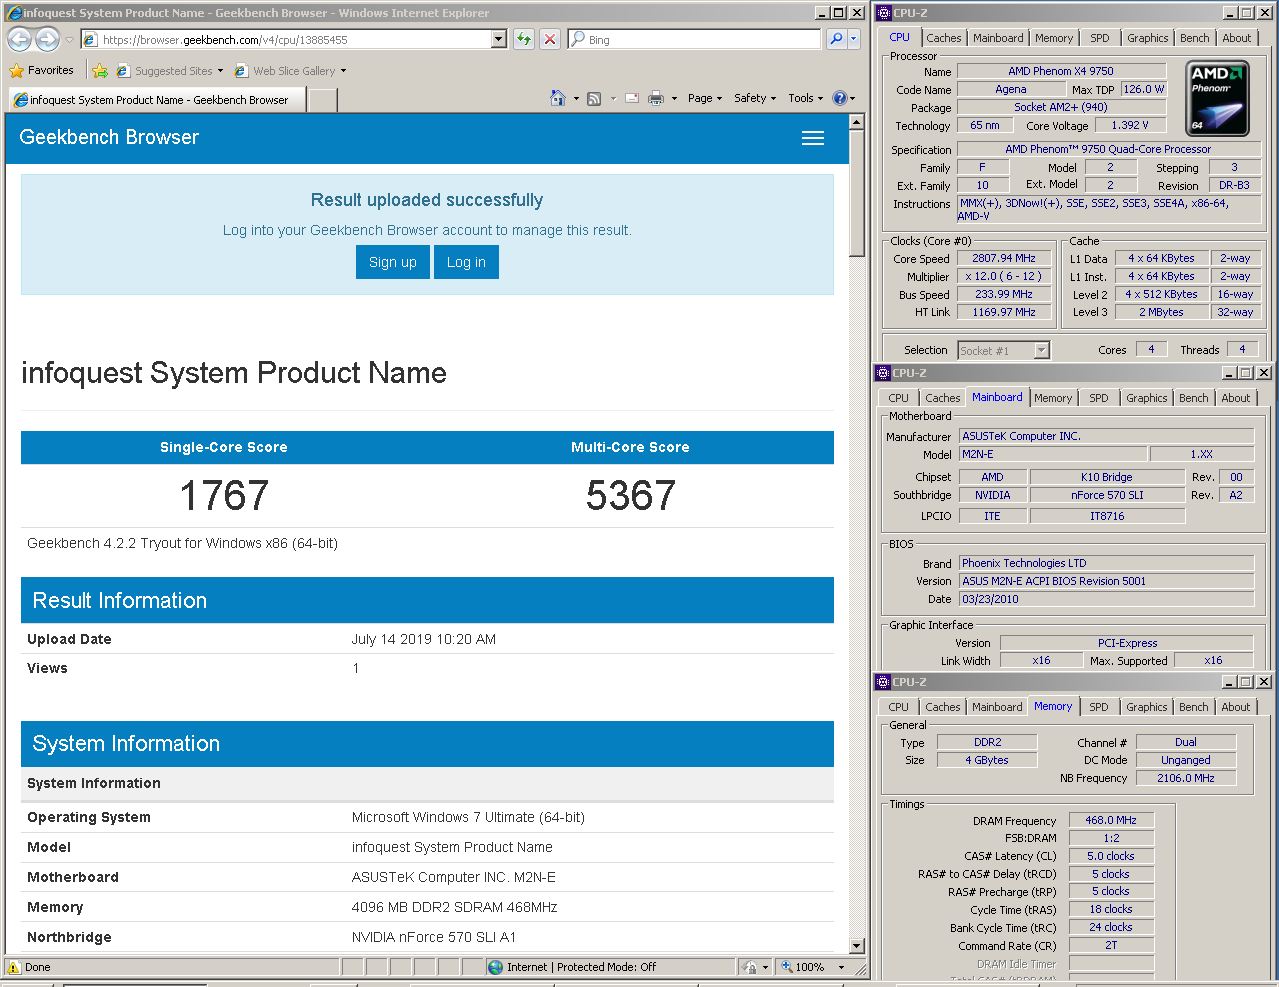This screenshot has width=1279, height=987.
Task: Open Graphics tab in top CPU-Z window
Action: coord(1147,38)
